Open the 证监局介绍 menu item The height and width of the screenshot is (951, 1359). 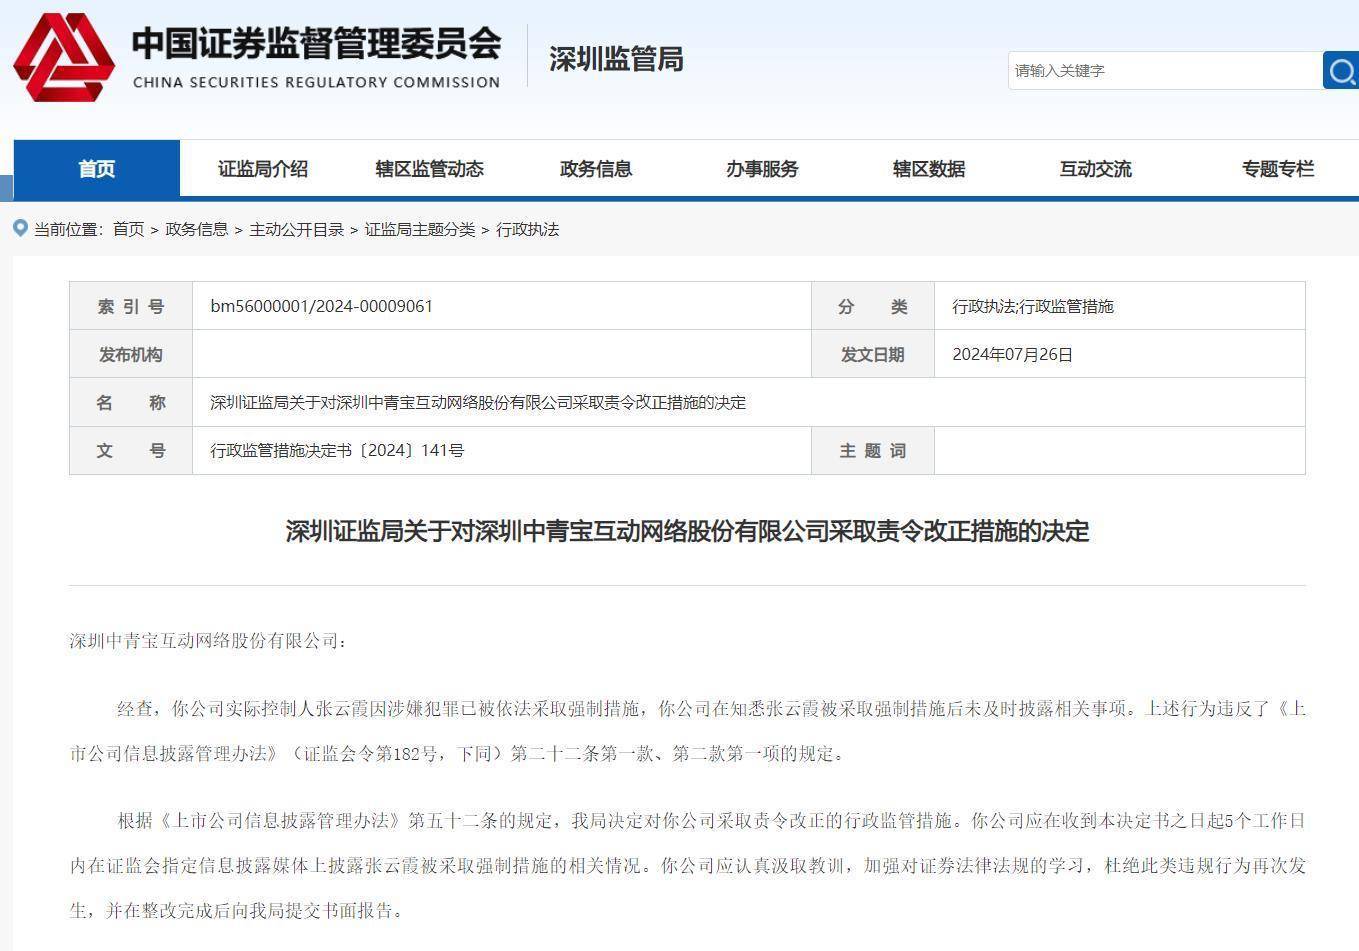click(263, 169)
